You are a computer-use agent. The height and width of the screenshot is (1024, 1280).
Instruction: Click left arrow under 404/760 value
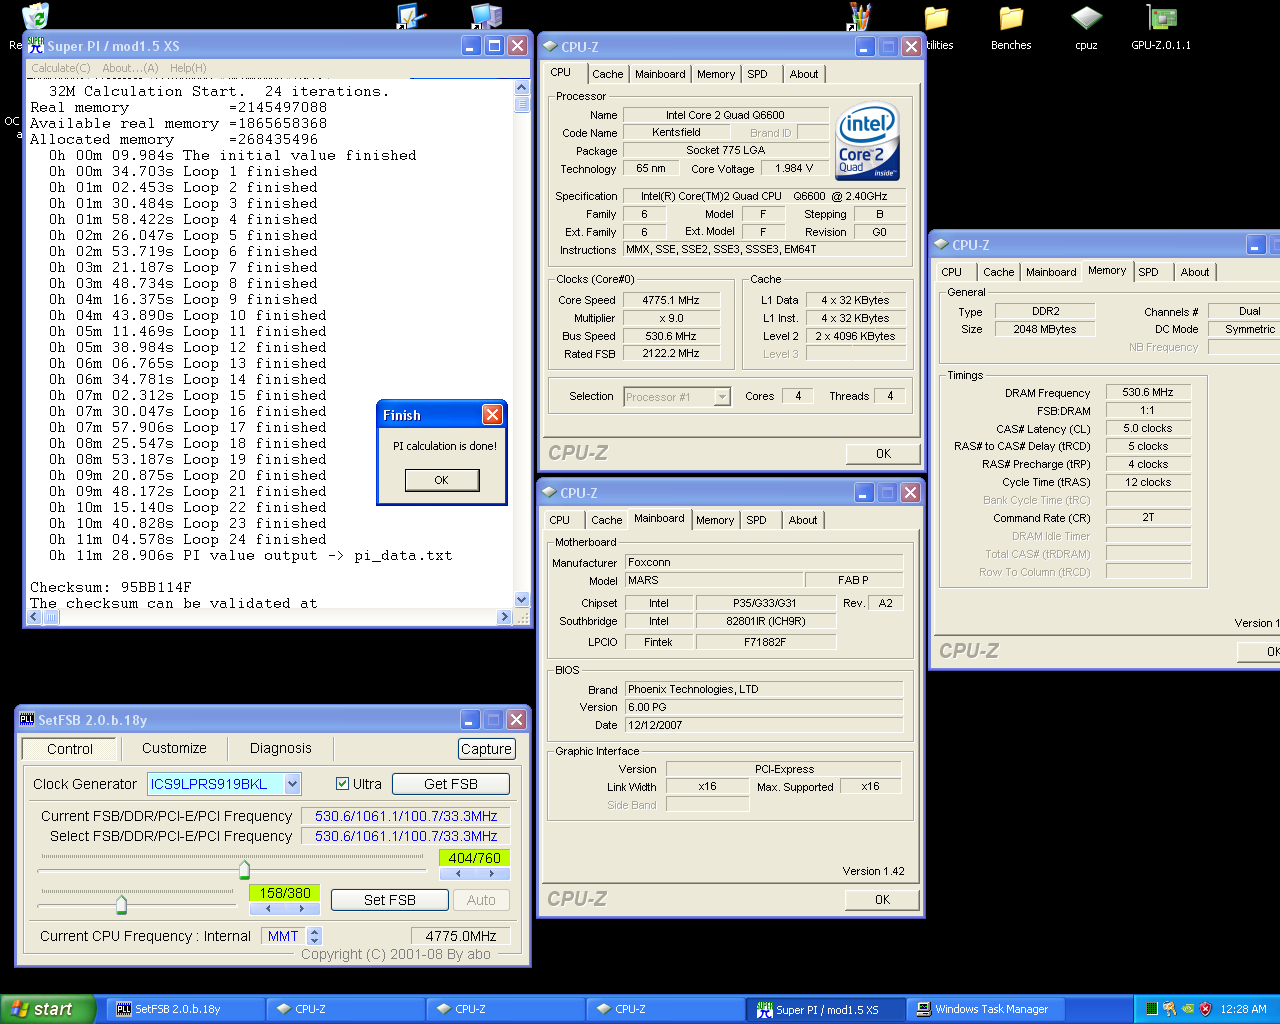[458, 874]
